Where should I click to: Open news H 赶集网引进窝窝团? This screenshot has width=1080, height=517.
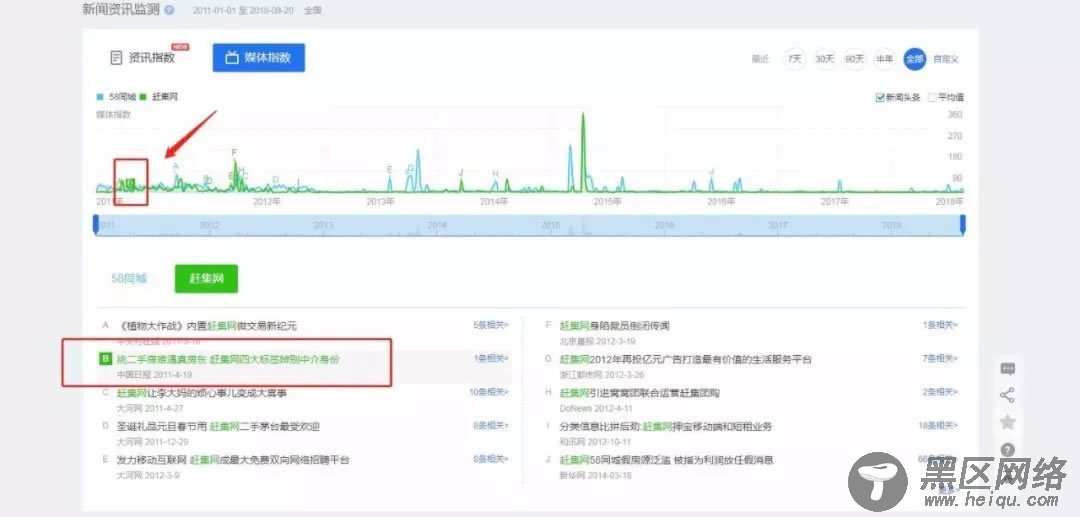[x=639, y=393]
